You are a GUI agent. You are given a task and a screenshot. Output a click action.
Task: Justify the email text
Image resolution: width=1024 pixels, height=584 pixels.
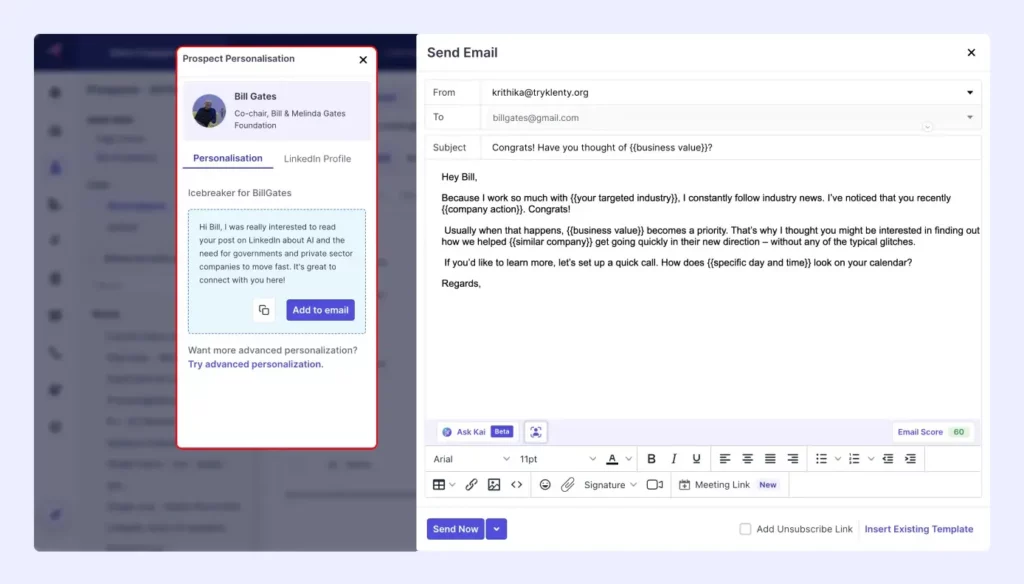pyautogui.click(x=770, y=459)
